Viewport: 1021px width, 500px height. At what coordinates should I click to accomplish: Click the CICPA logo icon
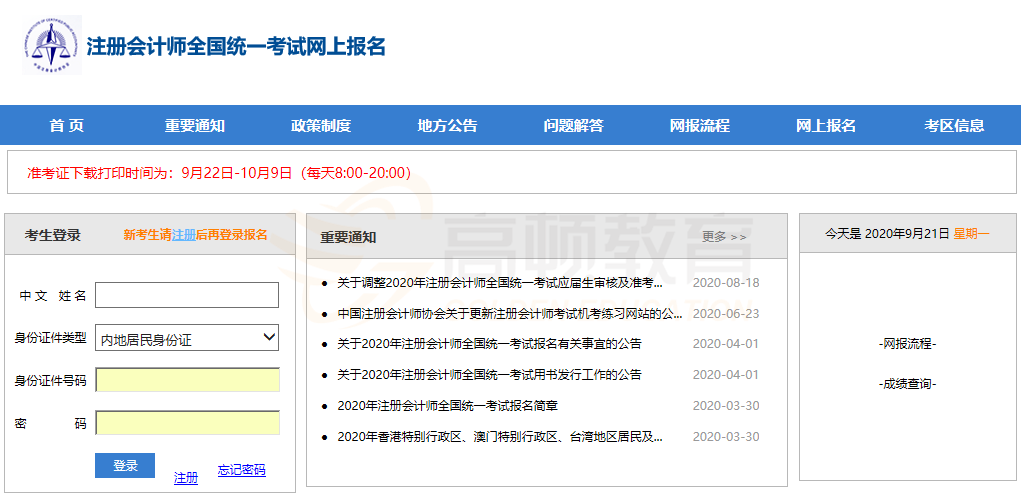[52, 45]
